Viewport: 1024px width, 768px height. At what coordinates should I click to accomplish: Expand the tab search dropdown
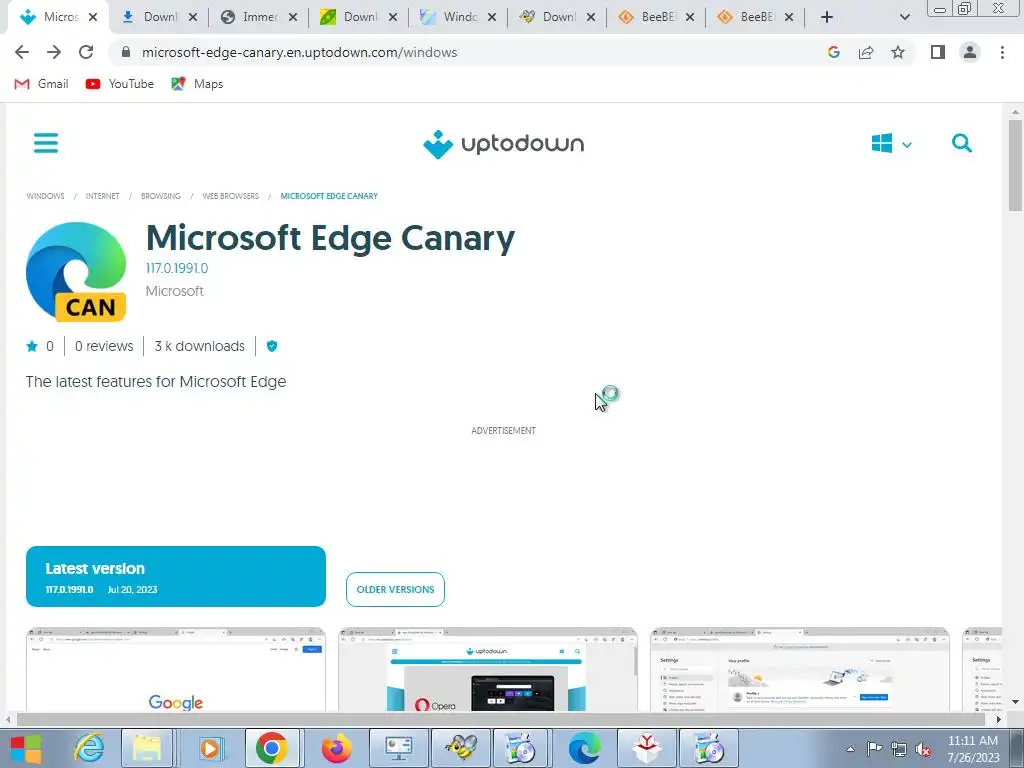click(x=904, y=18)
